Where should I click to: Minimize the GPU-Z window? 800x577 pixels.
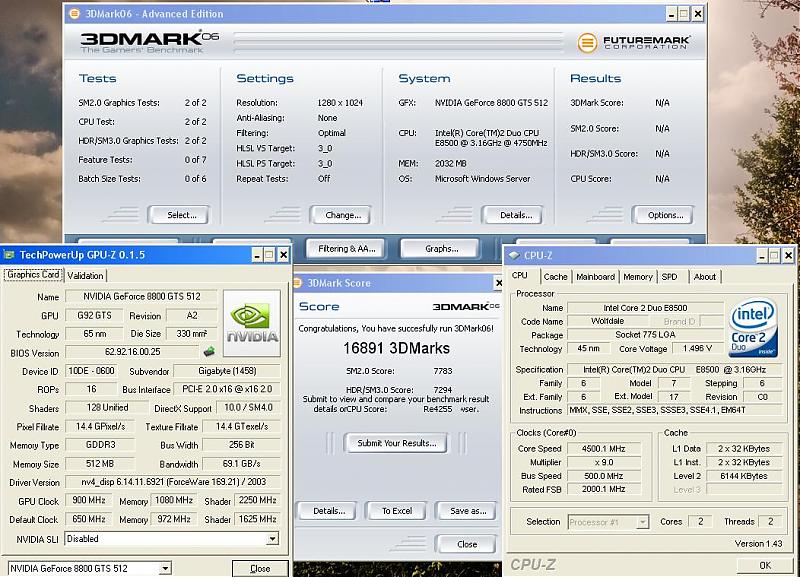[x=257, y=255]
